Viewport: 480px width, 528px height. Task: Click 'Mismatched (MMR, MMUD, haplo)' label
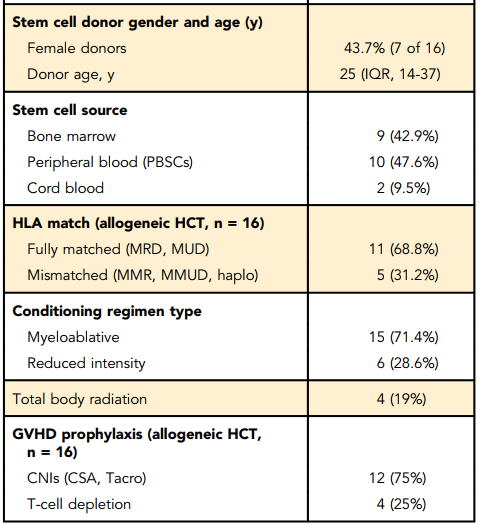(142, 275)
